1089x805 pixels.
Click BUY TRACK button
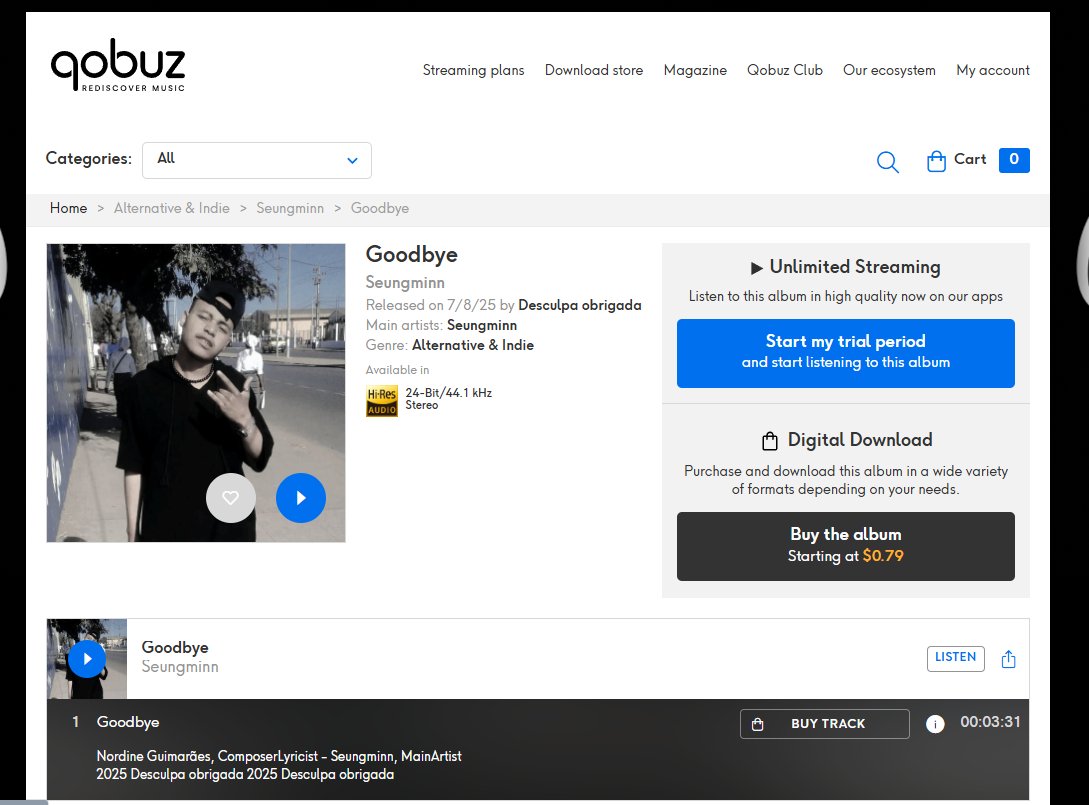coord(824,724)
